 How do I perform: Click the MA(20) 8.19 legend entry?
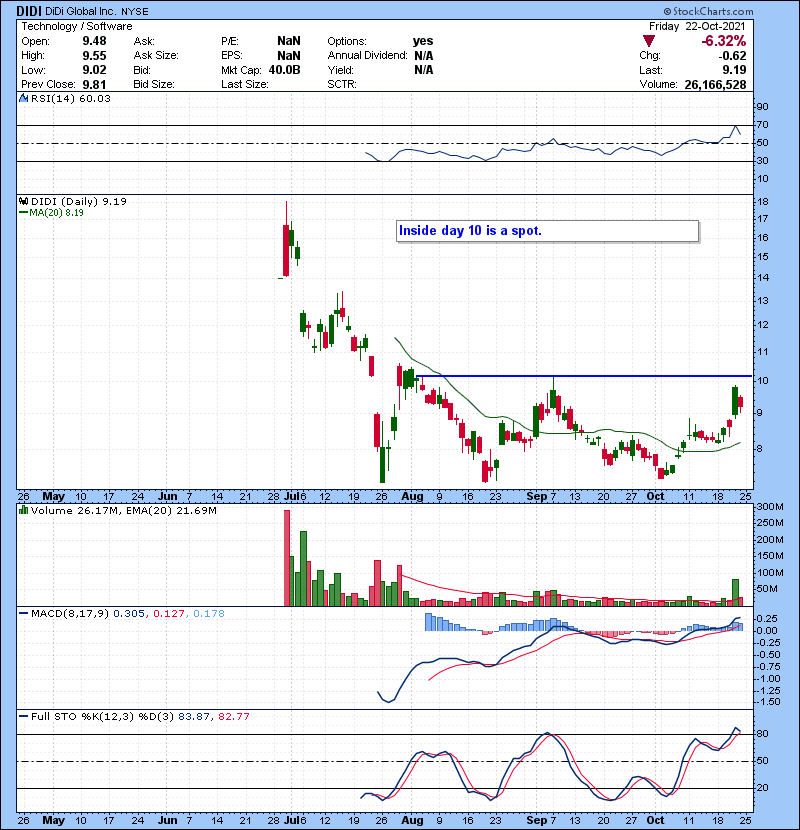[x=51, y=213]
